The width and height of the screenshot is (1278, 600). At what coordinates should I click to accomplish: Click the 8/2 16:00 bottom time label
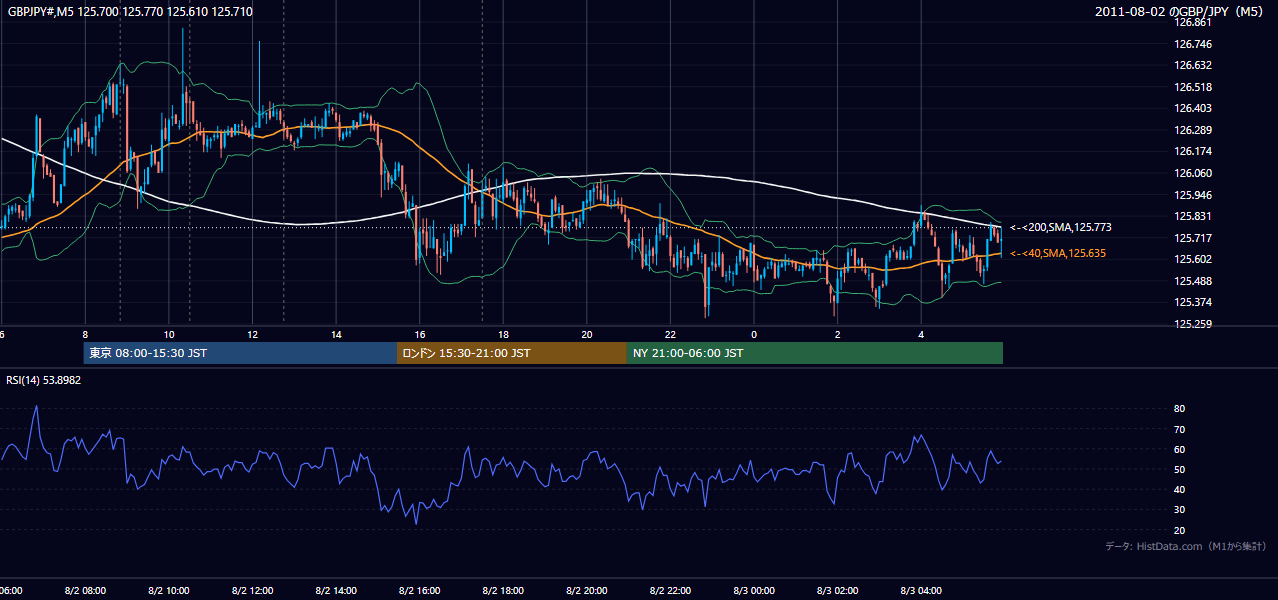420,591
